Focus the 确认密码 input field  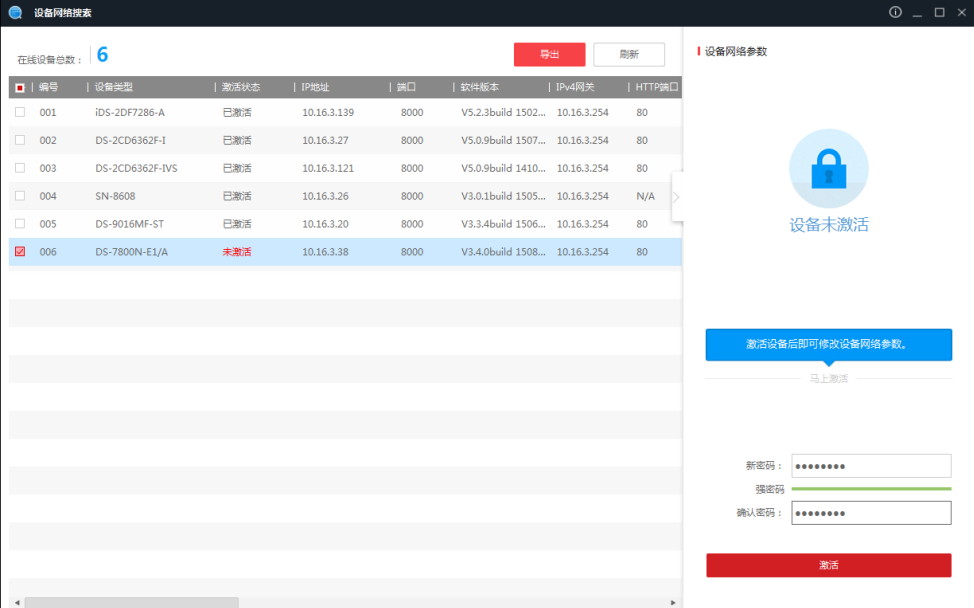pos(870,513)
